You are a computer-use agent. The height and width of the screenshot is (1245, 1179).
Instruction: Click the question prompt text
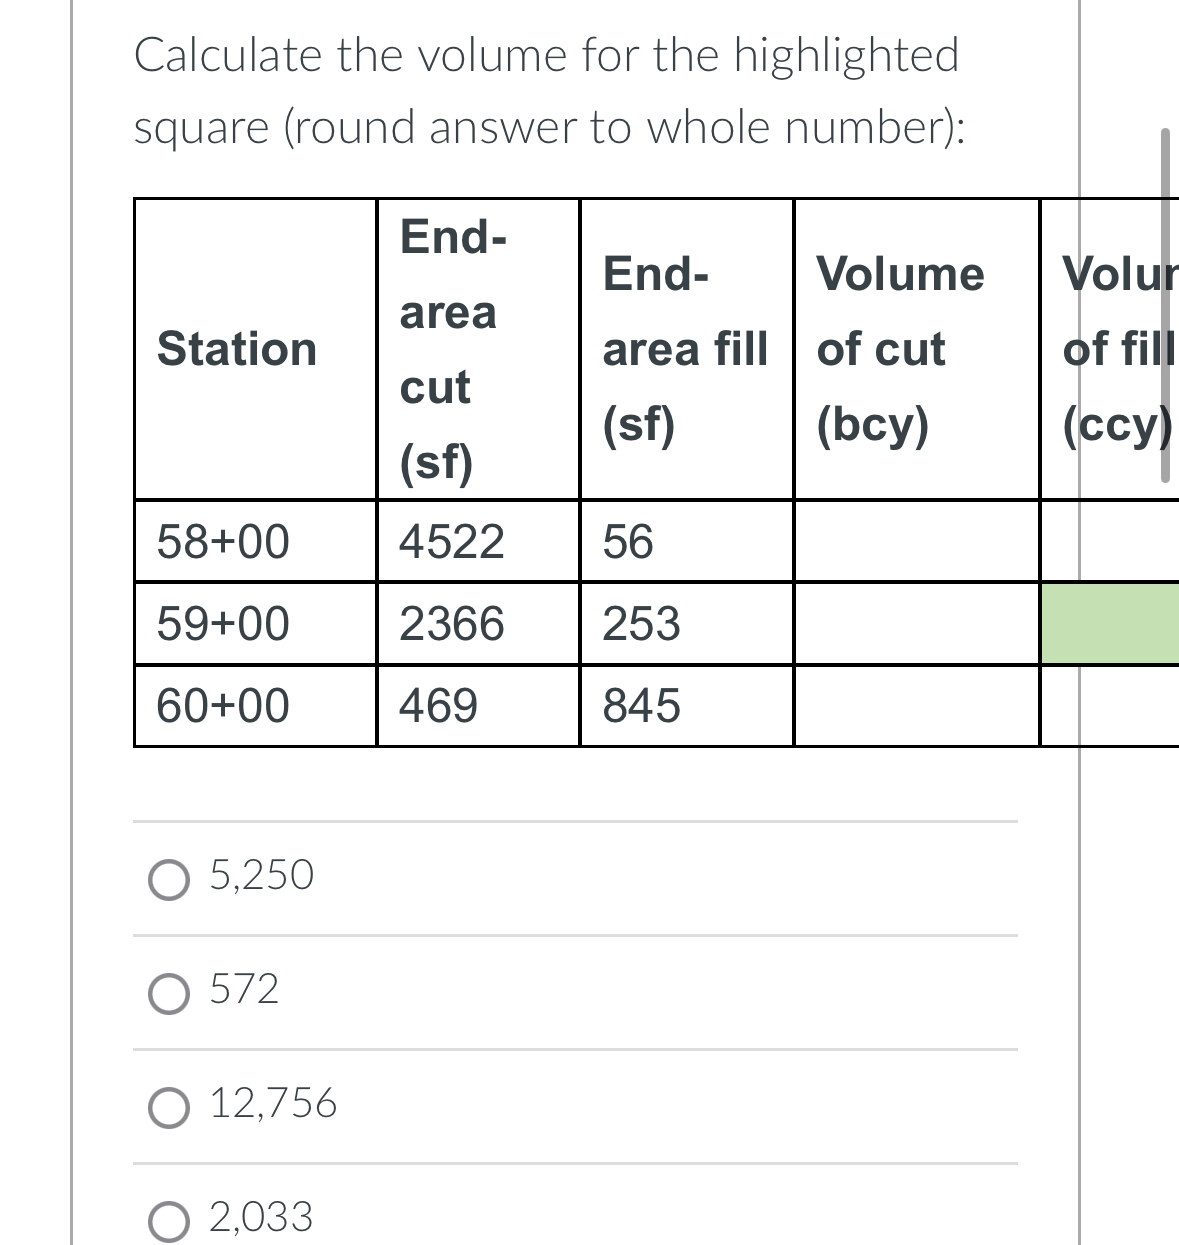coord(548,90)
